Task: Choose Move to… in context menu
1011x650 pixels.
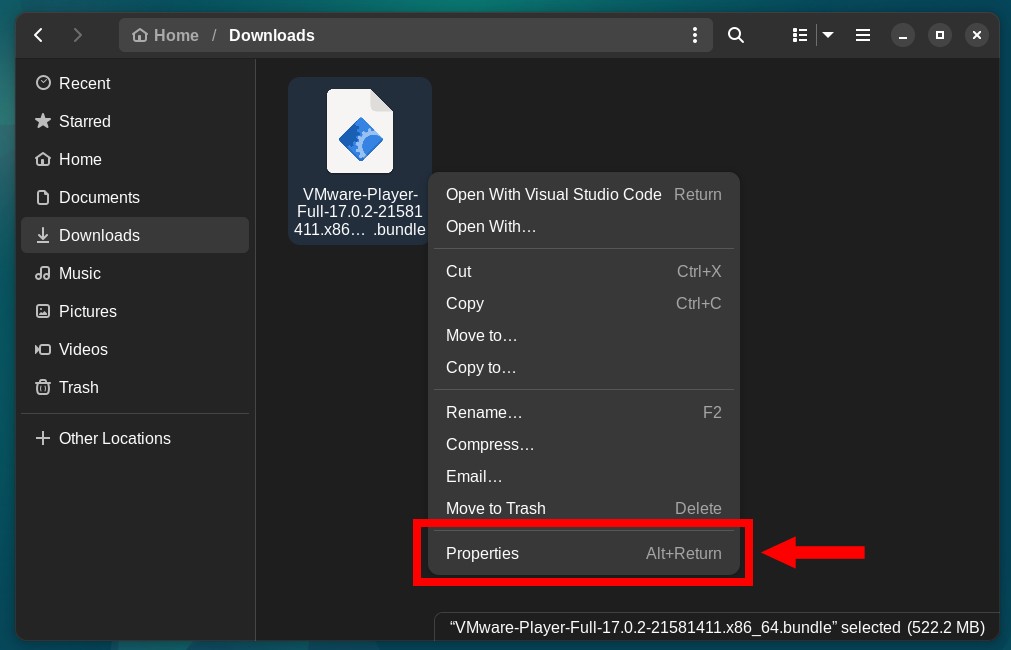Action: (x=584, y=335)
